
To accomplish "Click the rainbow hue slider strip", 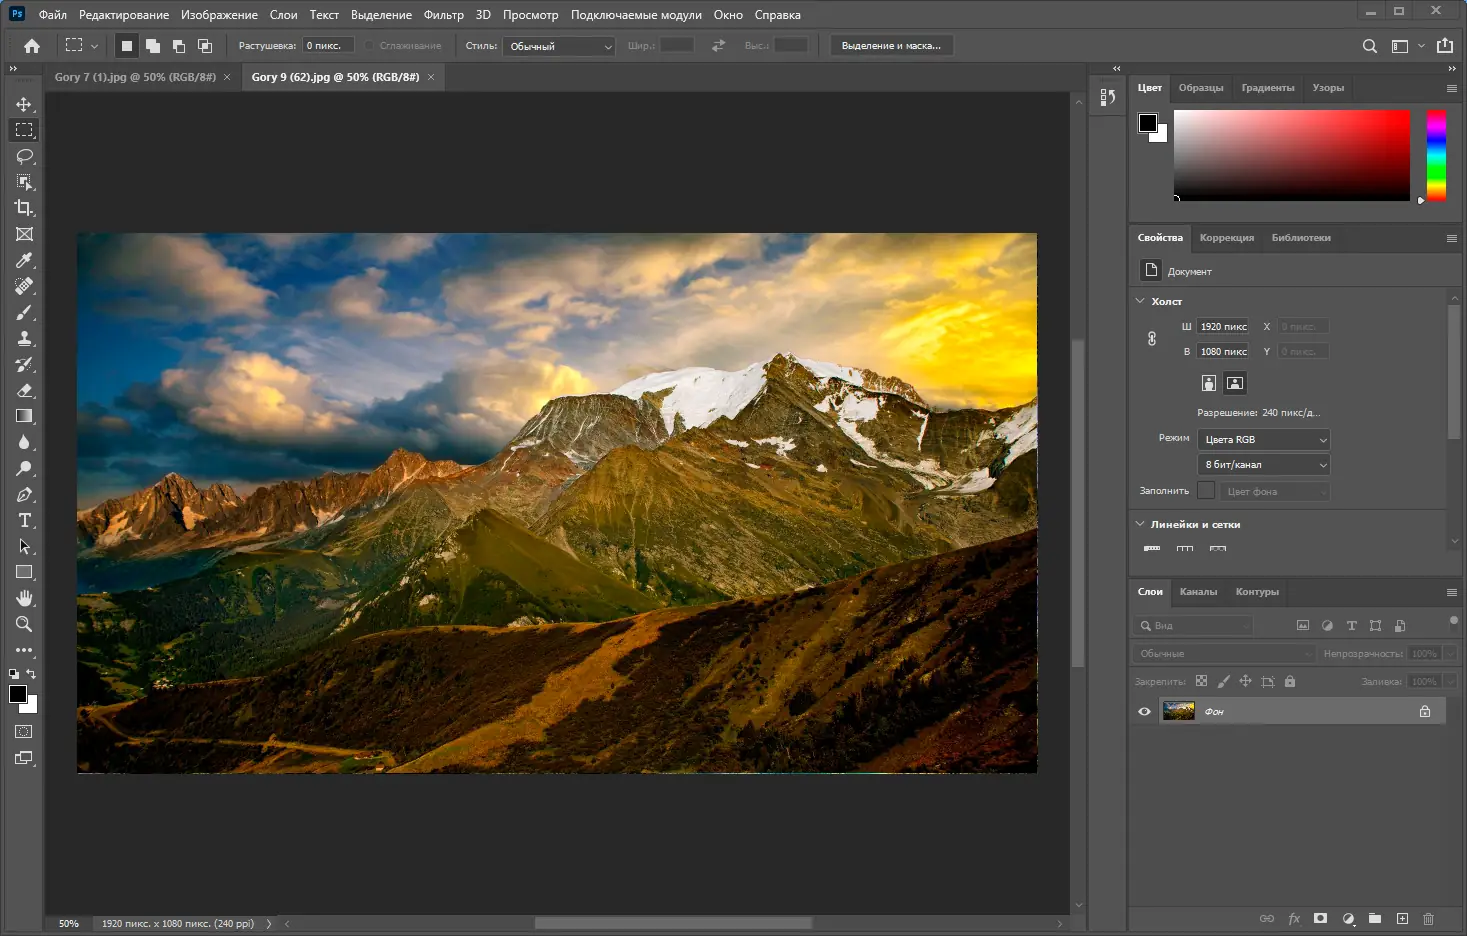I will [1436, 155].
